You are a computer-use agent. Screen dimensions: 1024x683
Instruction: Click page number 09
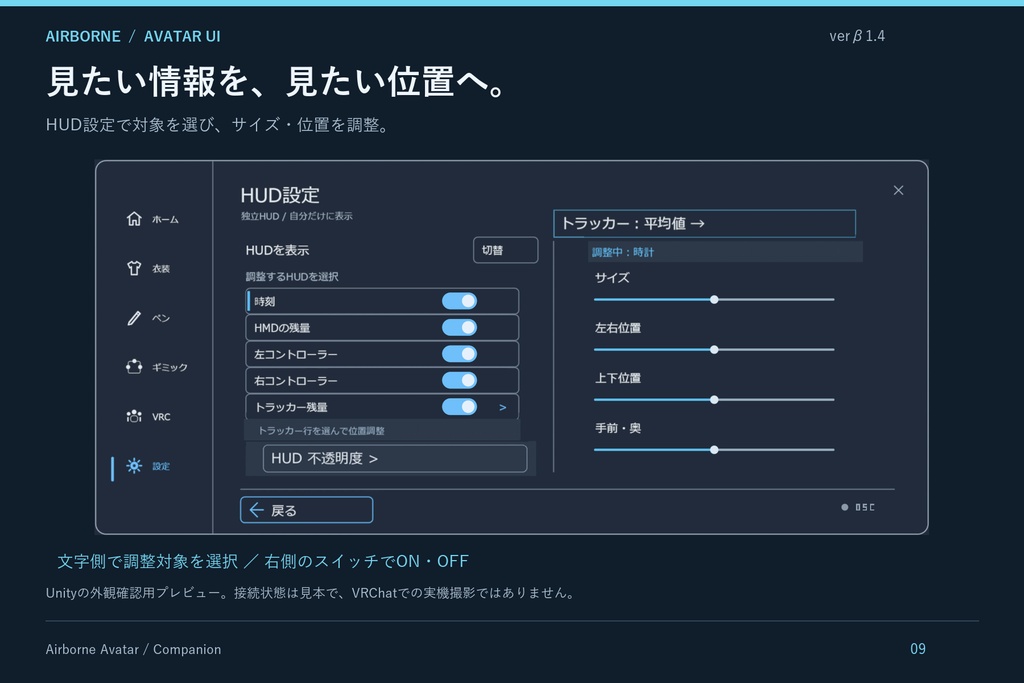(918, 649)
